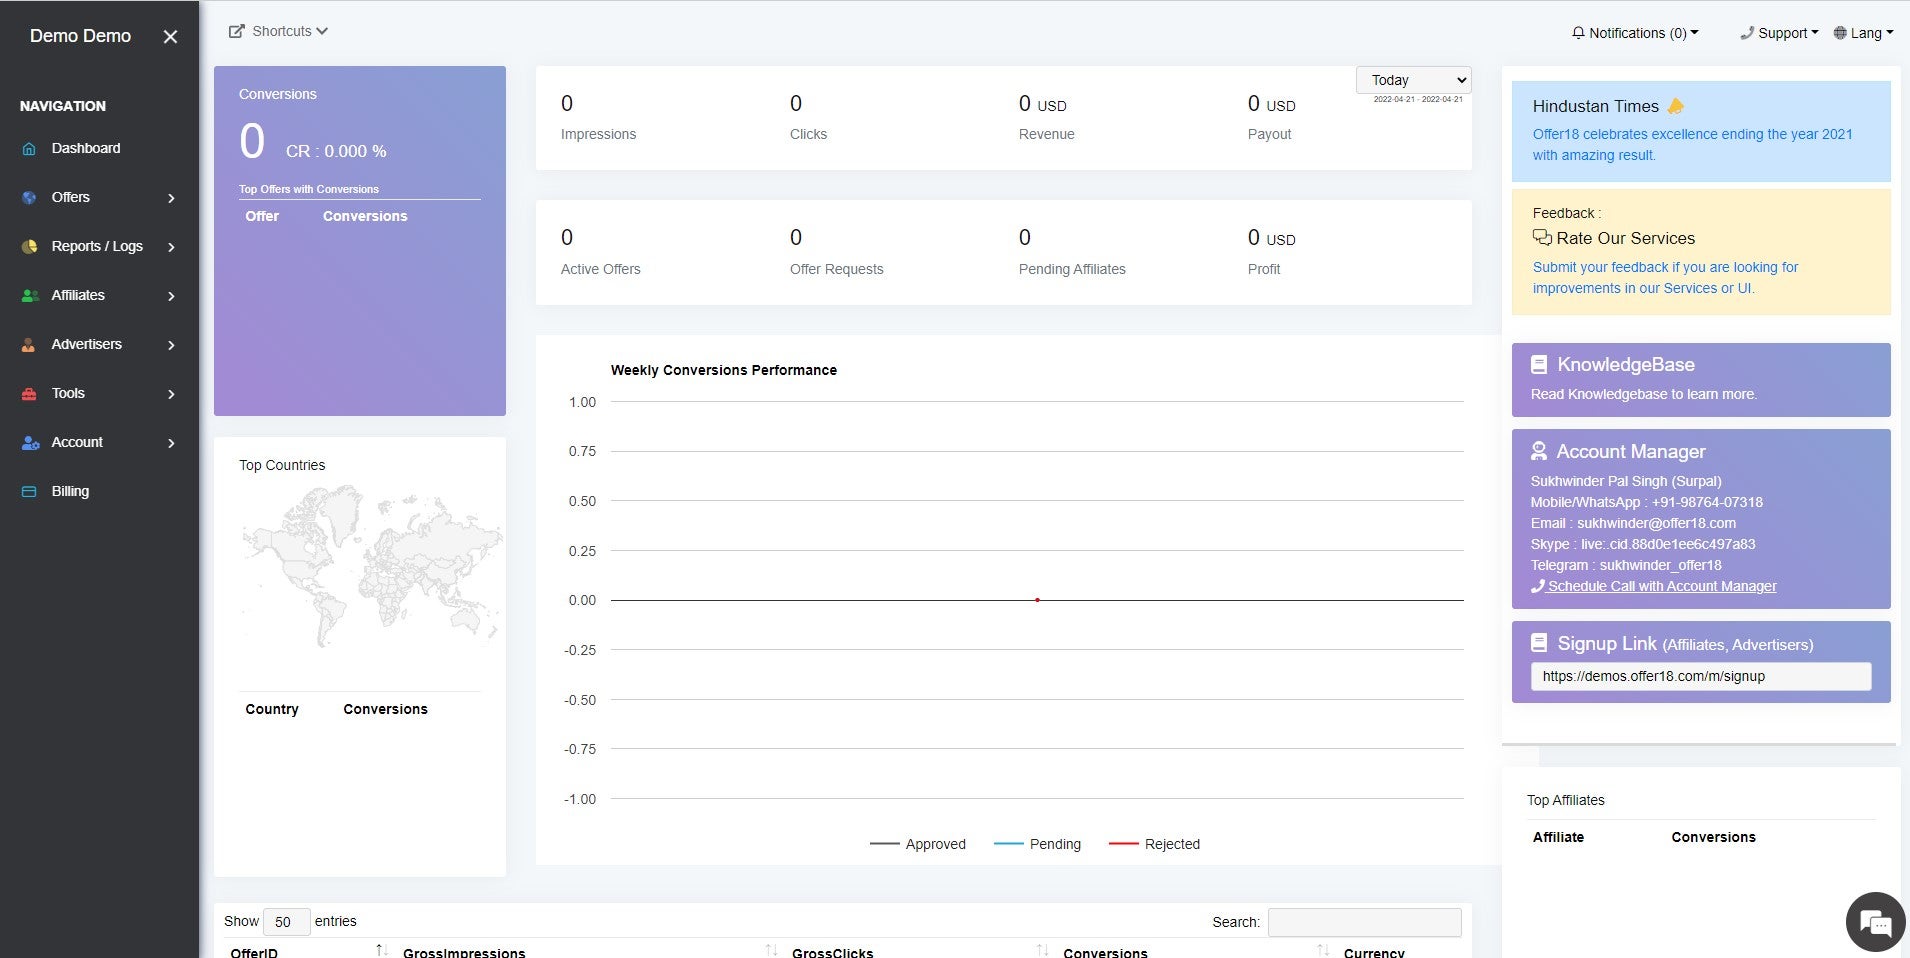Click the Offers globe icon
Image resolution: width=1910 pixels, height=958 pixels.
pos(29,198)
